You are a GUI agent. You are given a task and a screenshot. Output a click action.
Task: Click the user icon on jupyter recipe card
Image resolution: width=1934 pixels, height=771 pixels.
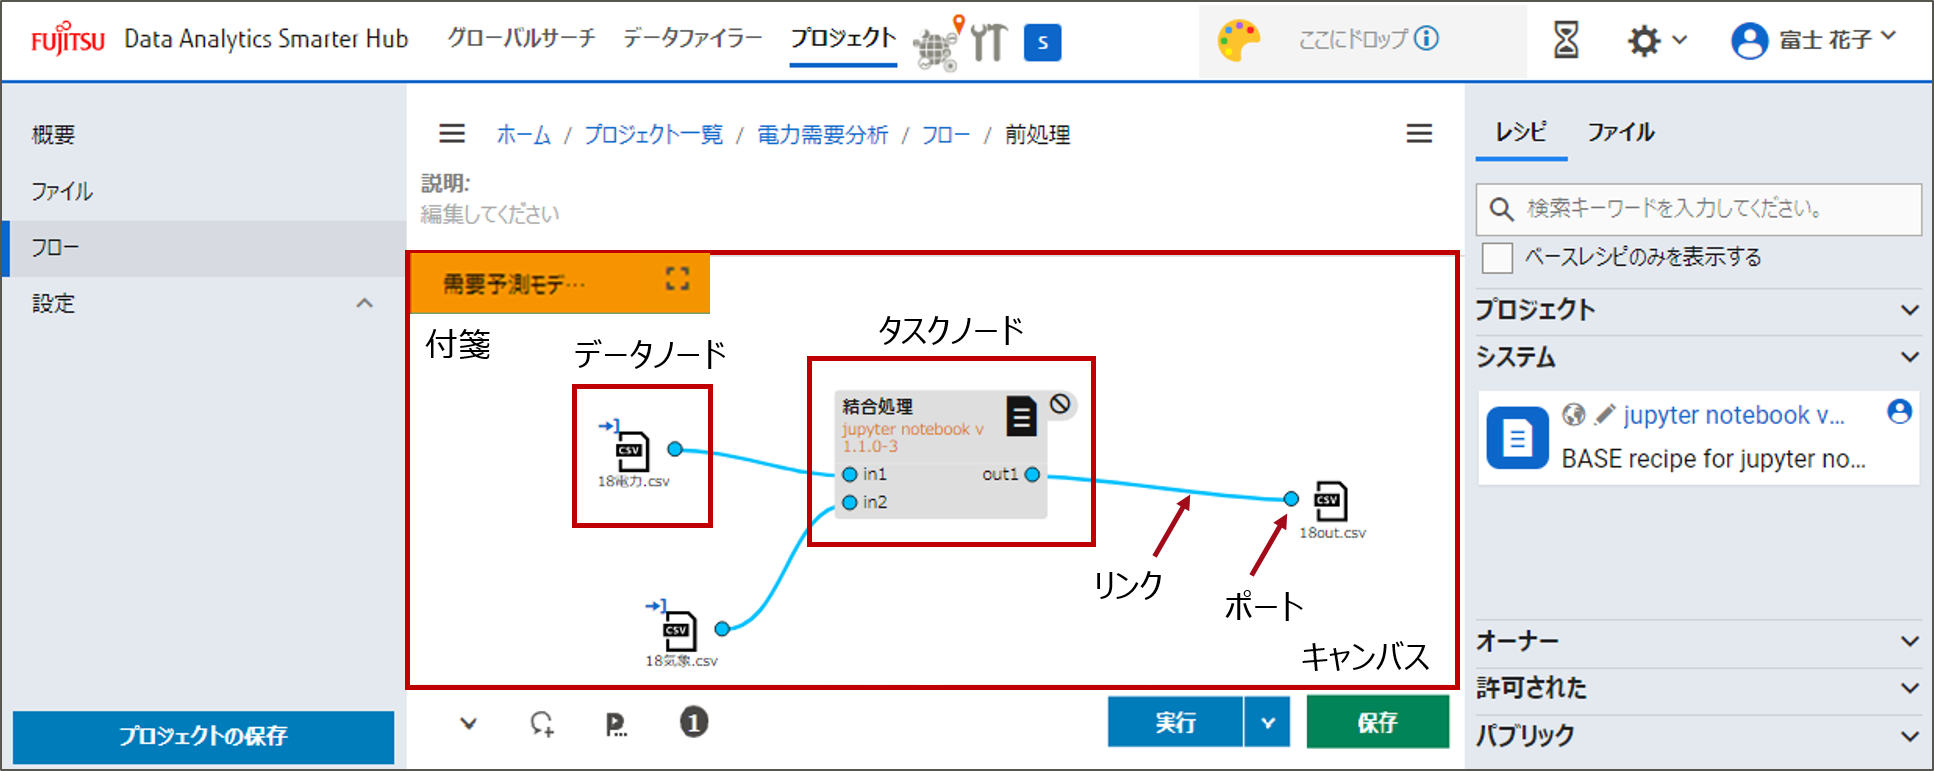pos(1899,411)
